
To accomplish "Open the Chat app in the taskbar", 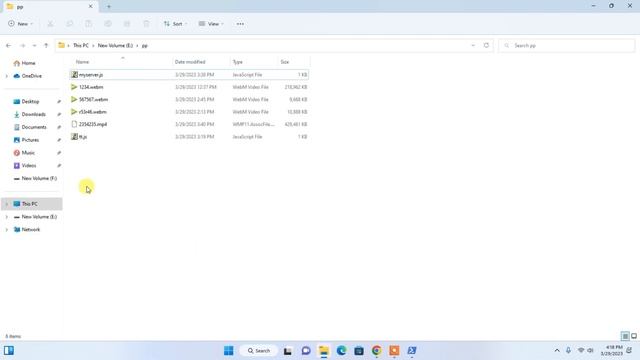I will tap(306, 351).
